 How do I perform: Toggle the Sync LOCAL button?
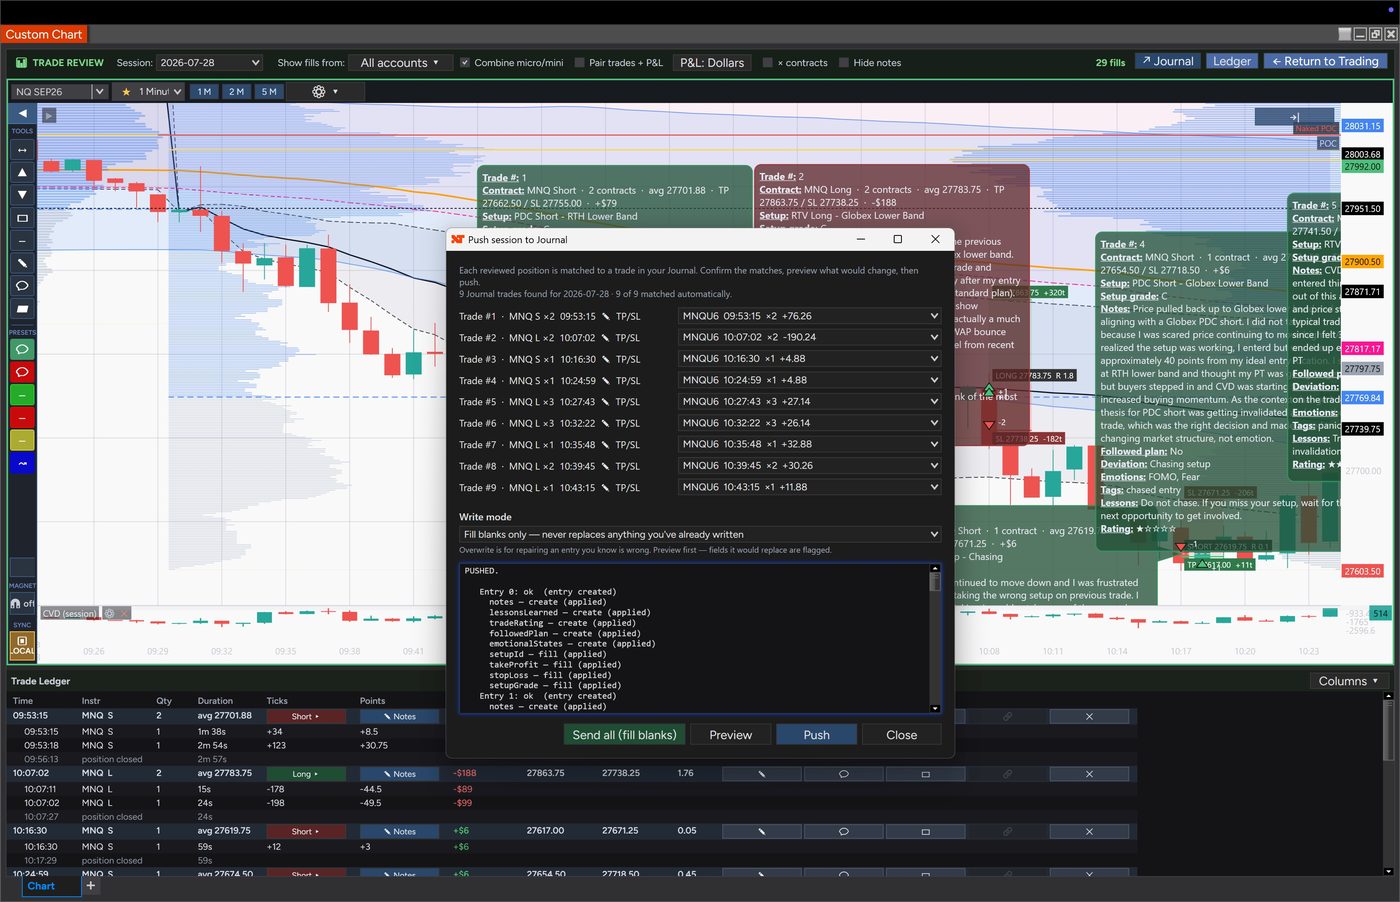(x=22, y=645)
